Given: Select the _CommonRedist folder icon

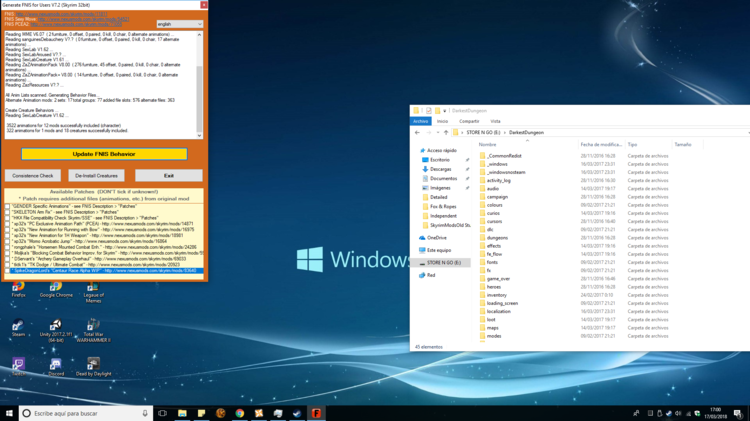Looking at the screenshot, I should 483,156.
